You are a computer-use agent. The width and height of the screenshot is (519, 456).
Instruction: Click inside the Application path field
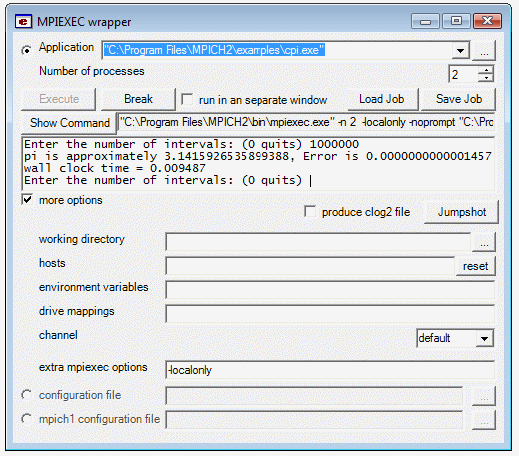coord(277,50)
